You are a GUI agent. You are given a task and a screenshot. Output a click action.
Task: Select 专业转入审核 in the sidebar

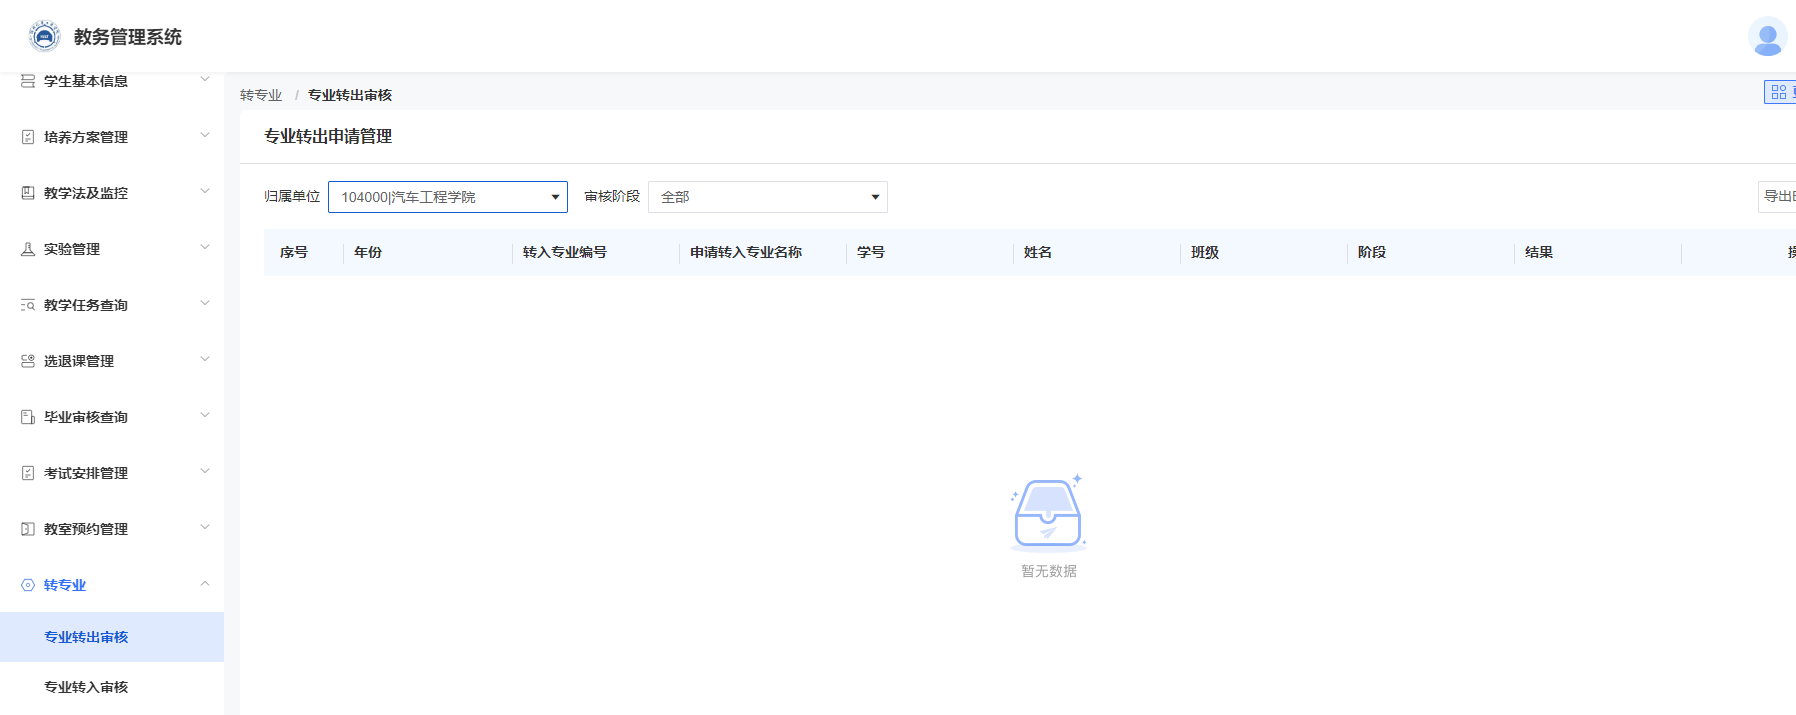(86, 687)
